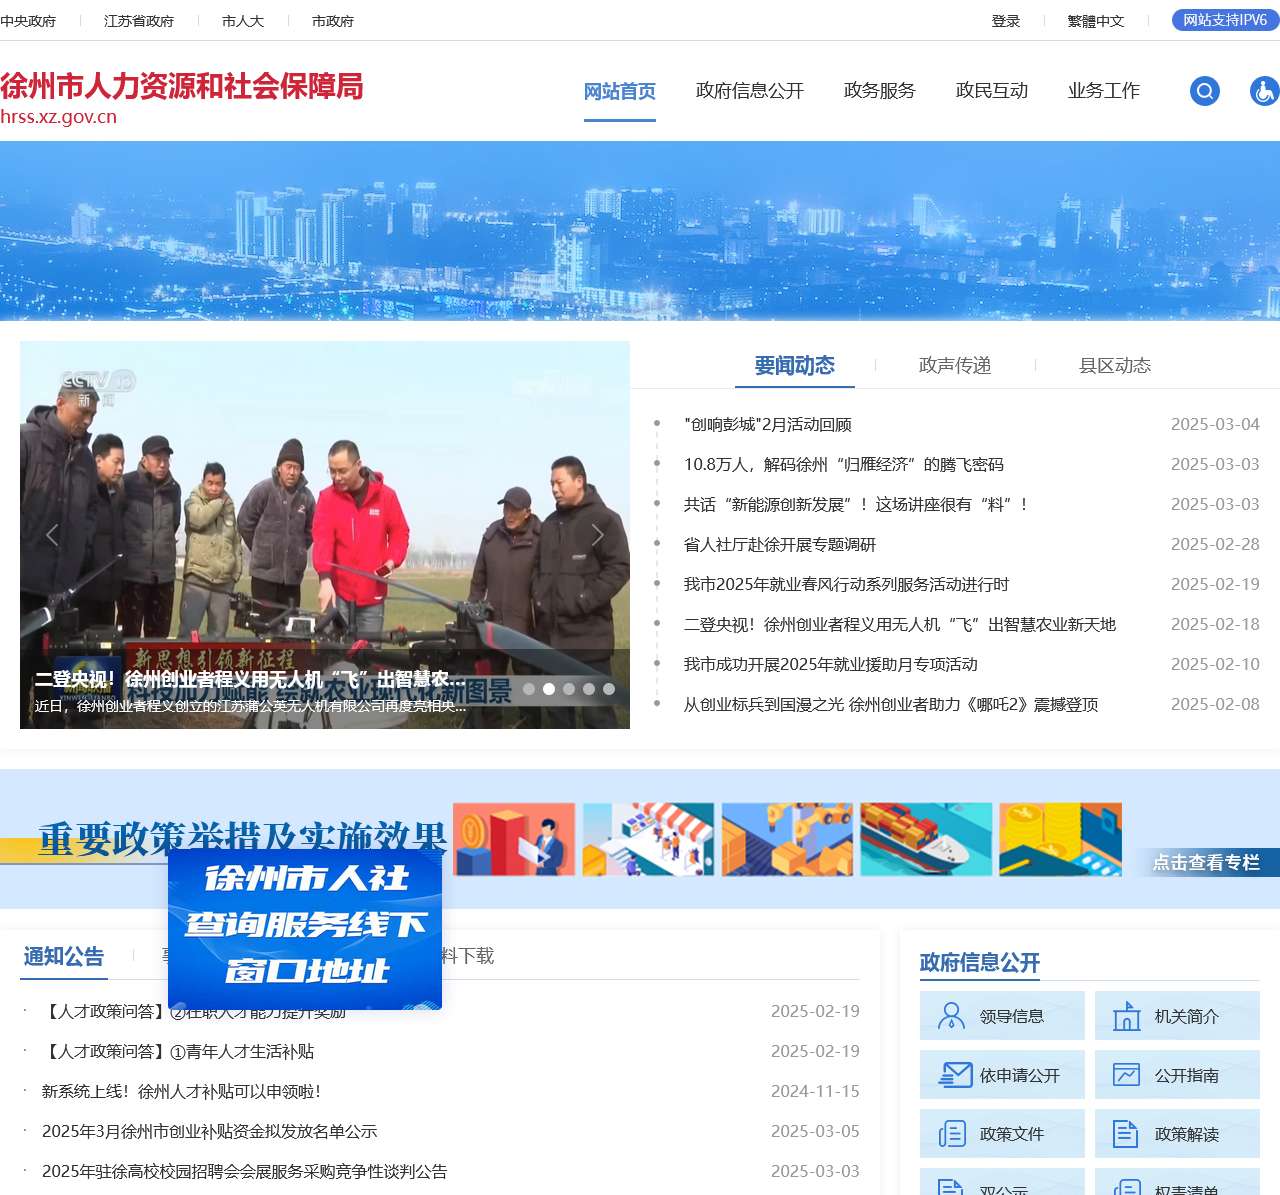
Task: Open notice 2025年3月徐州市创业补贴资金拟发放名单公示
Action: 210,1131
